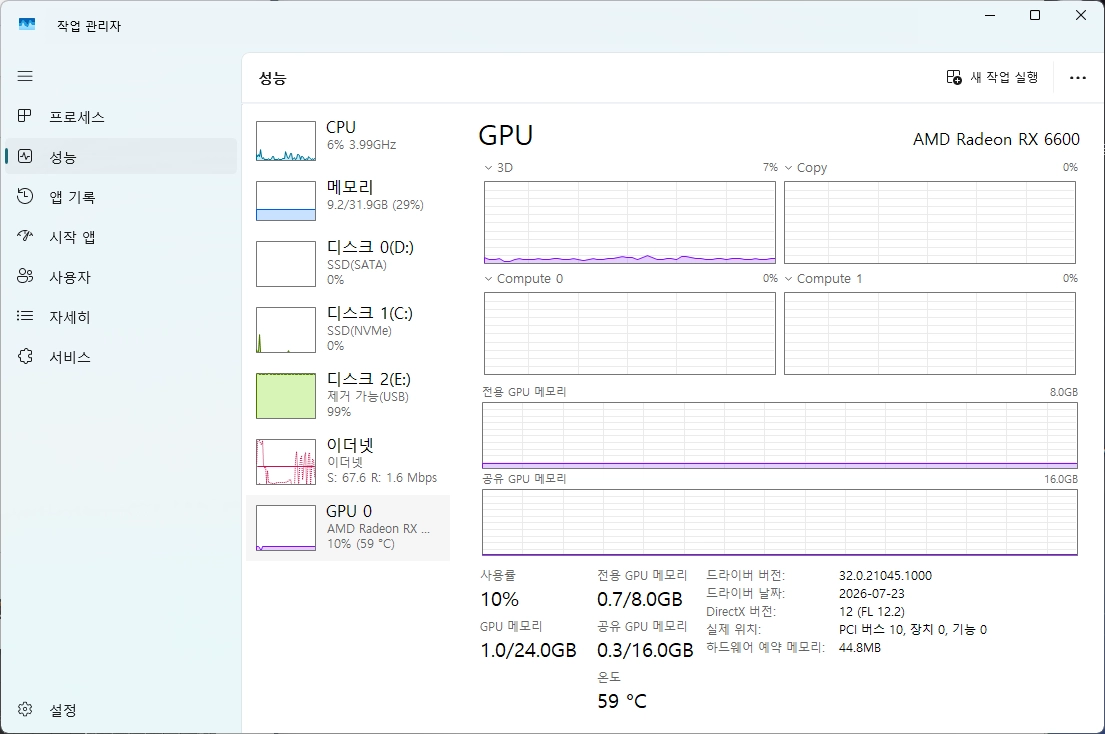This screenshot has width=1105, height=734.
Task: Select the 디스크 2(E:) thumbnail graph
Action: coord(285,396)
